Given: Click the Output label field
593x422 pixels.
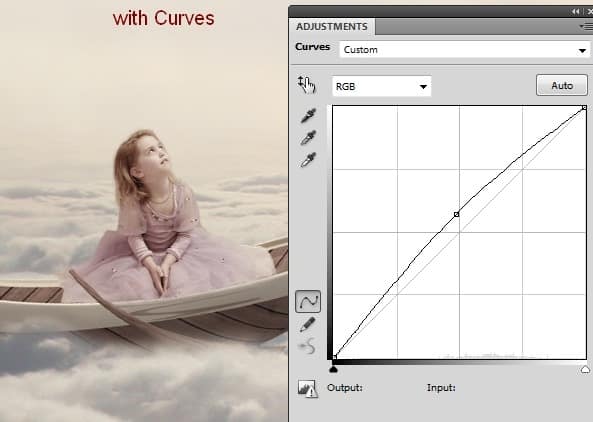Looking at the screenshot, I should point(345,388).
